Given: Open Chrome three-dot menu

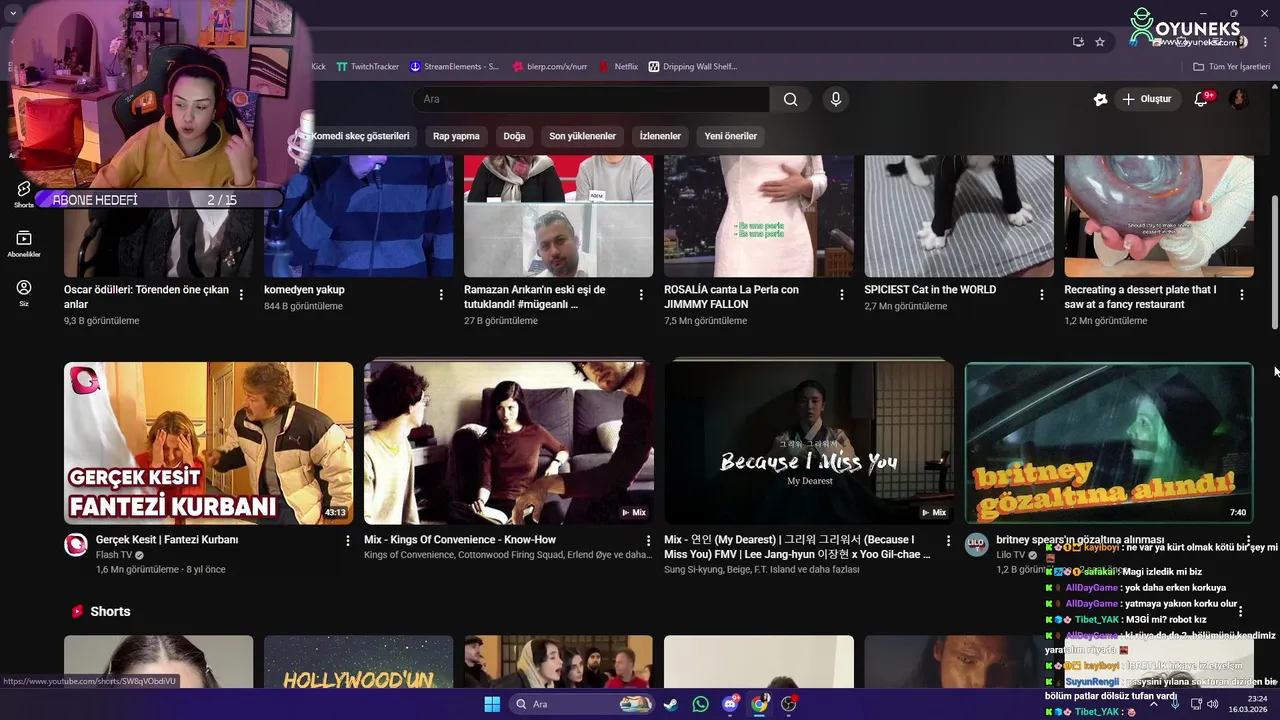Looking at the screenshot, I should click(x=1265, y=42).
